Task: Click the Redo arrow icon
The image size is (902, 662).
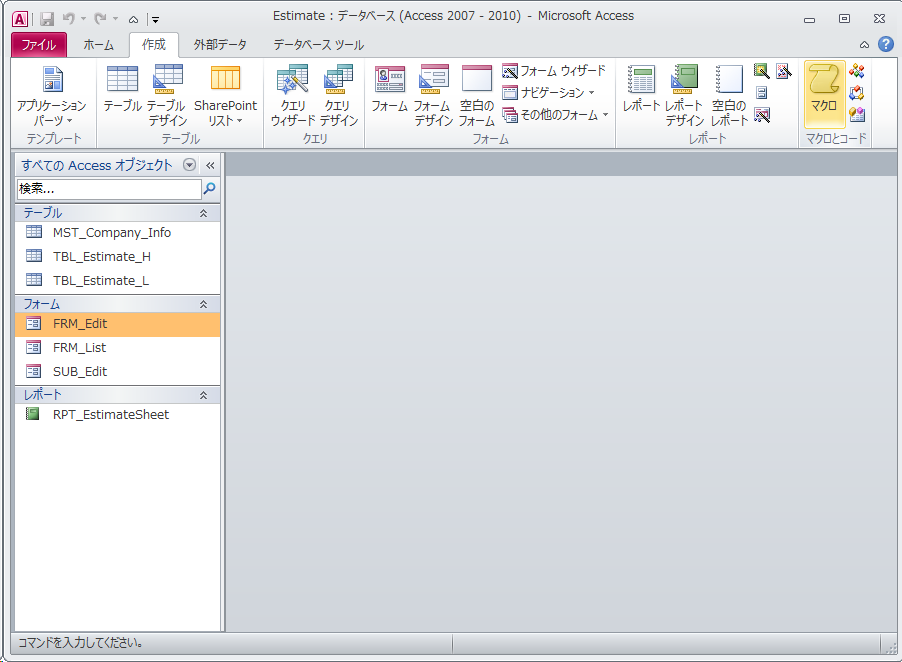Action: pyautogui.click(x=101, y=19)
